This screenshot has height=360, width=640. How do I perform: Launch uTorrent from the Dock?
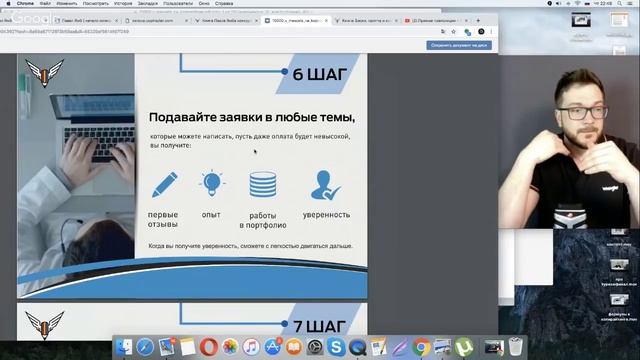click(x=464, y=347)
